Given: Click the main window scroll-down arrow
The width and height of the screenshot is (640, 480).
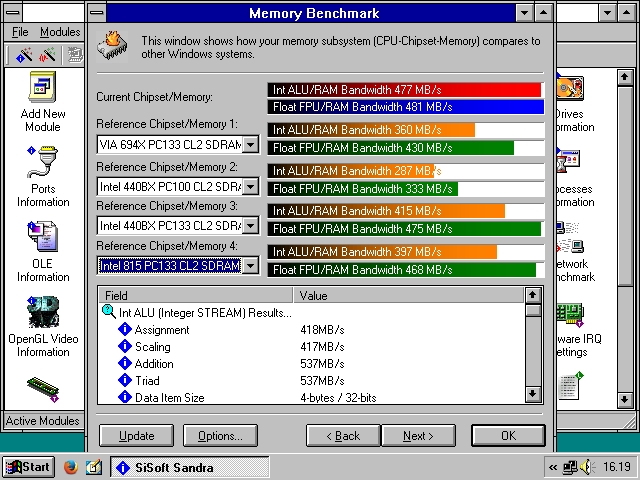Looking at the screenshot, I should coord(625,399).
